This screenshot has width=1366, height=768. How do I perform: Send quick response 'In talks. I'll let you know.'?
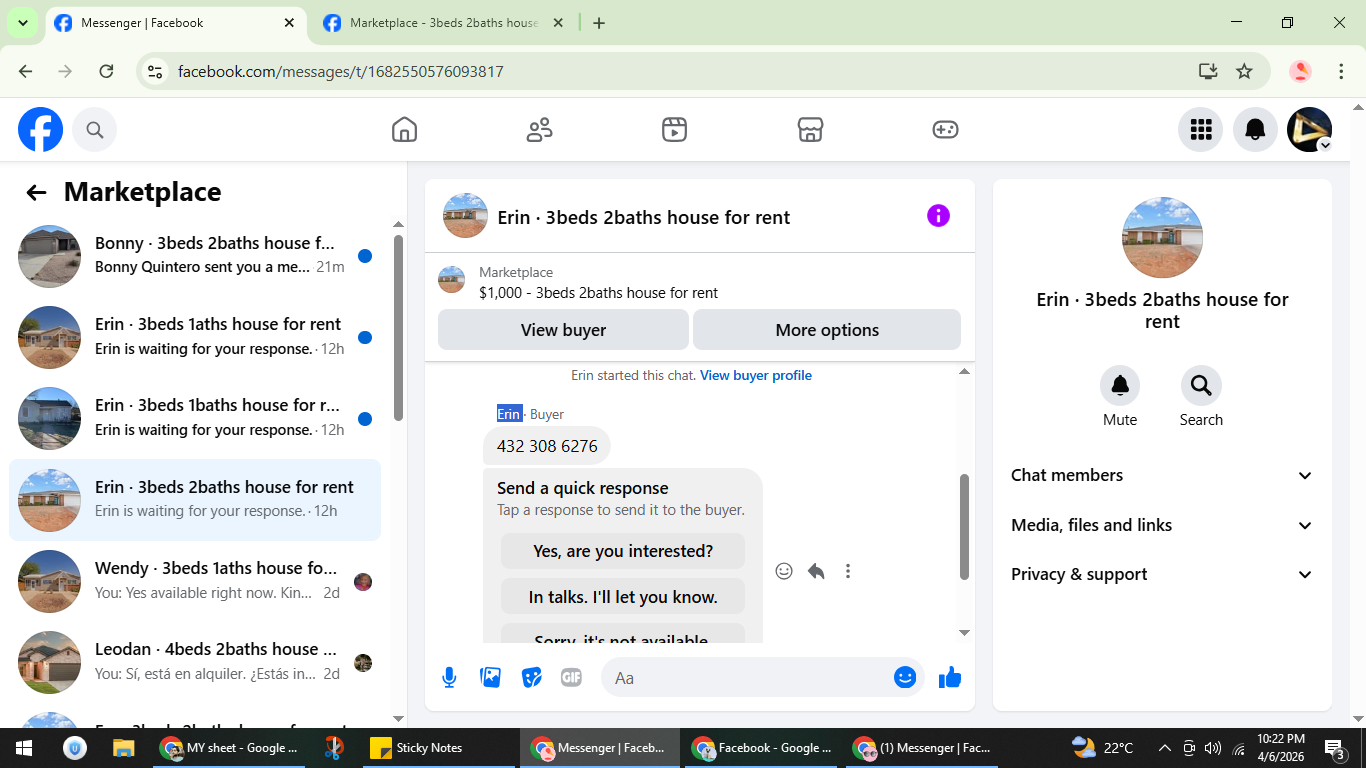point(623,597)
